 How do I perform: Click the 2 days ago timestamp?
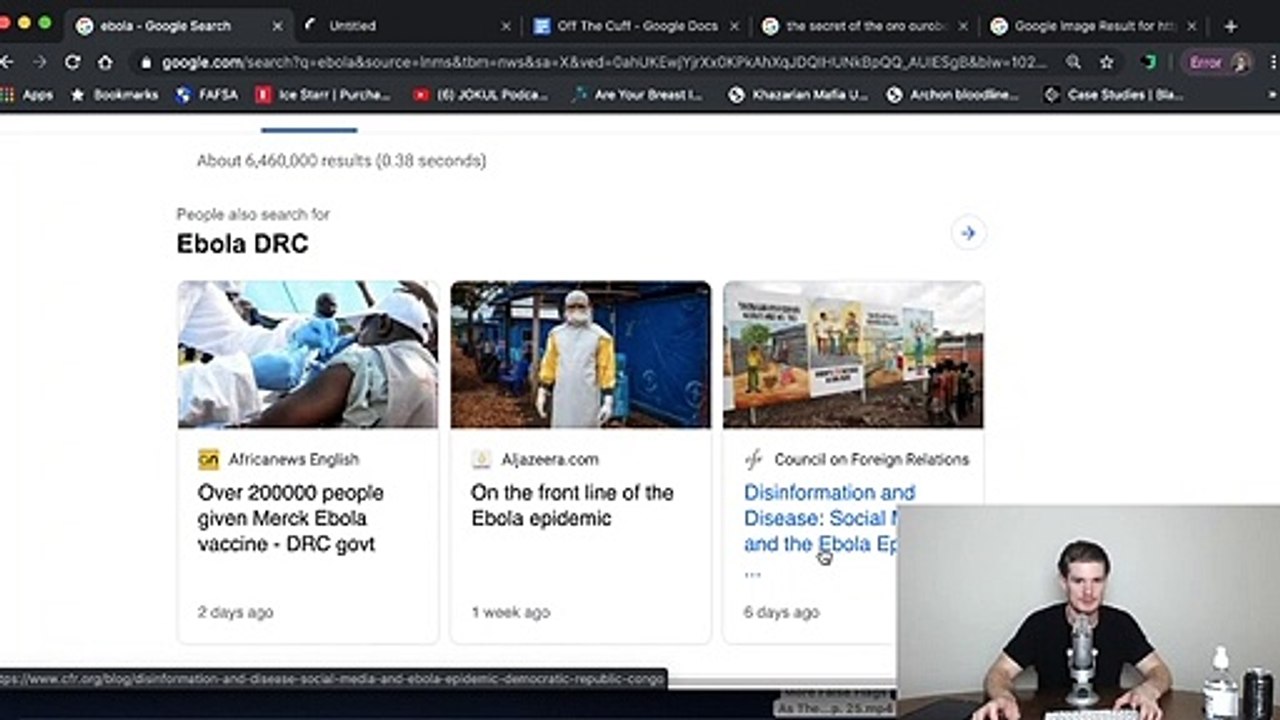[235, 612]
